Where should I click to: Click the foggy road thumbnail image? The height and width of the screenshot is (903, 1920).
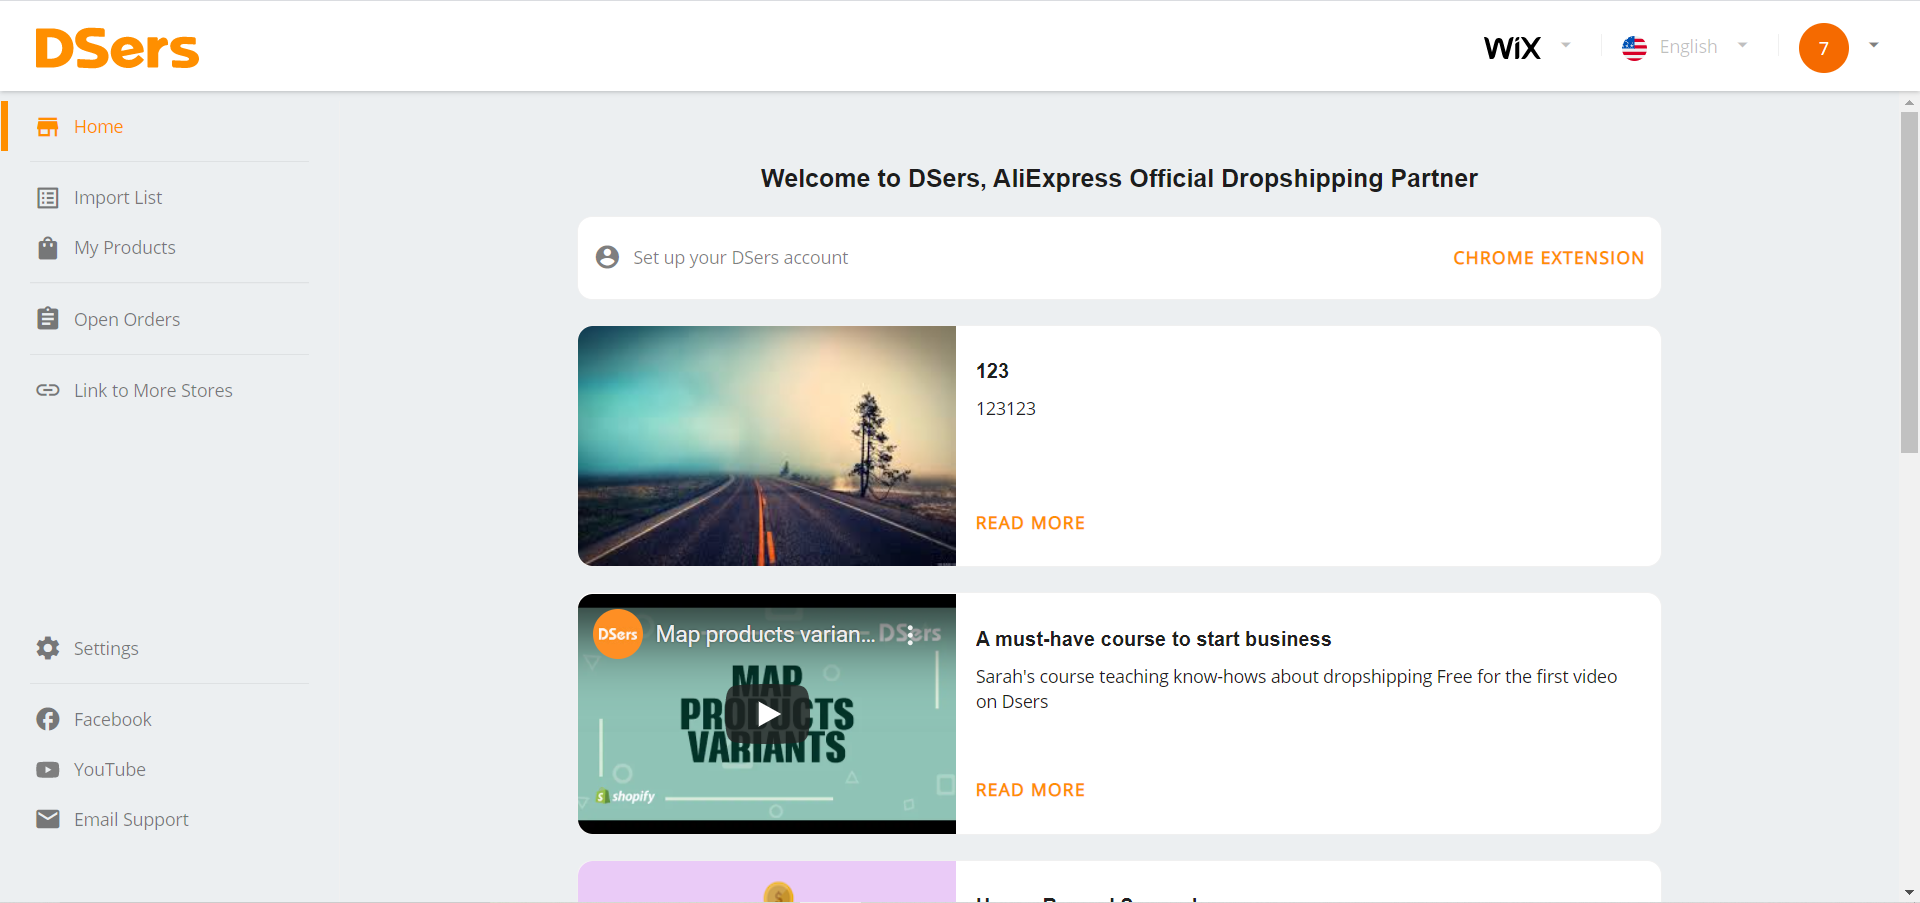[x=767, y=446]
